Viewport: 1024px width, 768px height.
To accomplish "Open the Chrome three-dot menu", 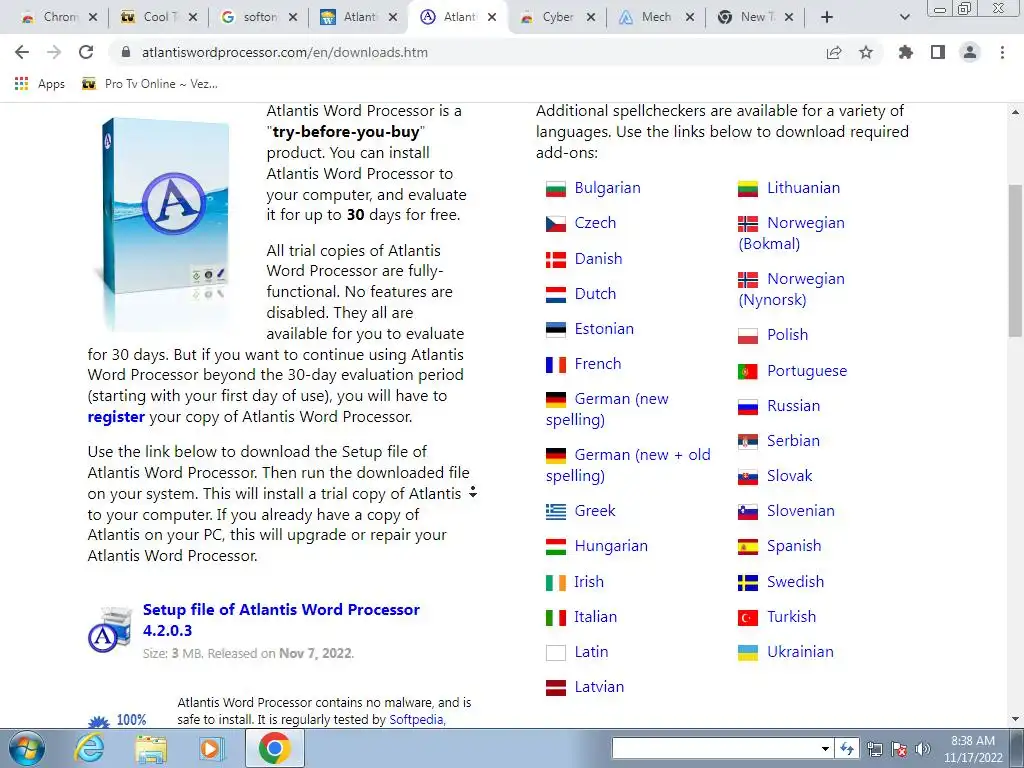I will (x=1002, y=52).
